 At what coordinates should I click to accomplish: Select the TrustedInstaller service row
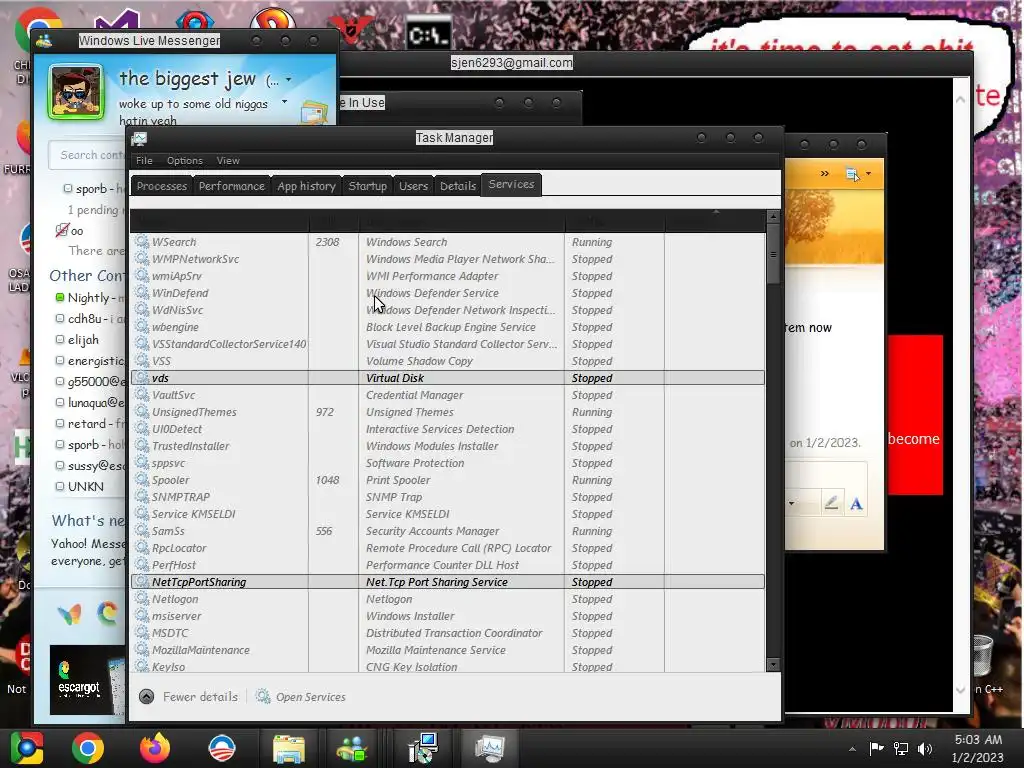(x=448, y=446)
